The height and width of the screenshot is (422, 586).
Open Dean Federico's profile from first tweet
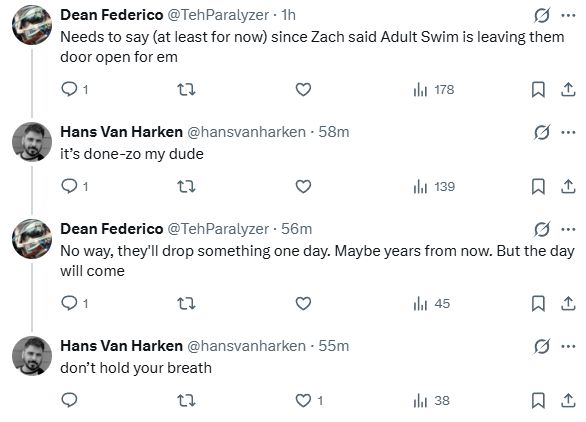[112, 15]
